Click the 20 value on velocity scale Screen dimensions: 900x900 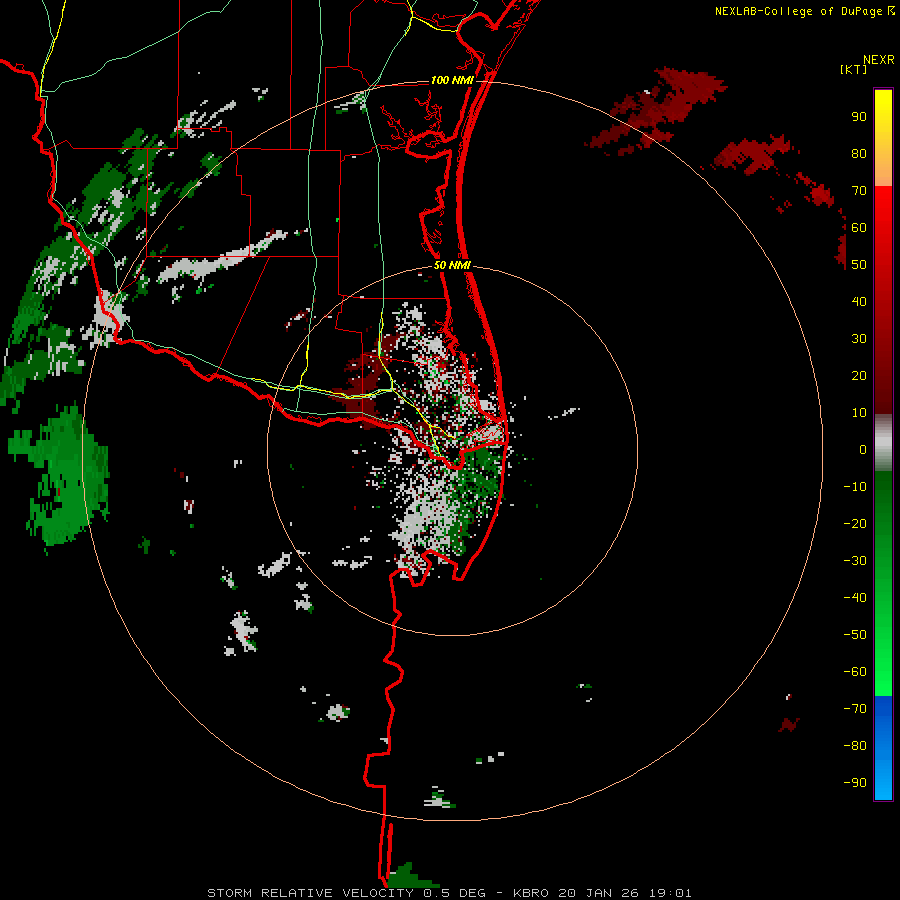pos(859,375)
